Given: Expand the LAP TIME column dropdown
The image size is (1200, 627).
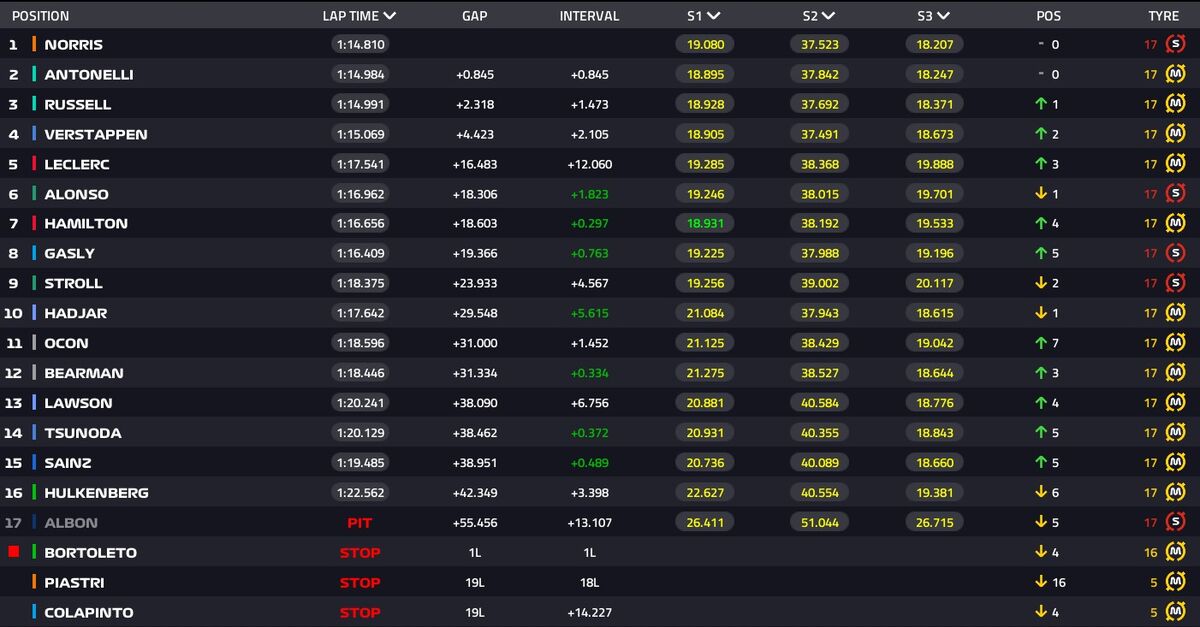Looking at the screenshot, I should [389, 16].
